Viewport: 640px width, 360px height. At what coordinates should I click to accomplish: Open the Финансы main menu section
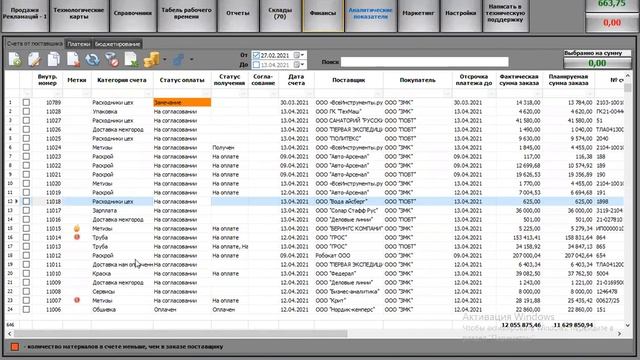pyautogui.click(x=323, y=15)
